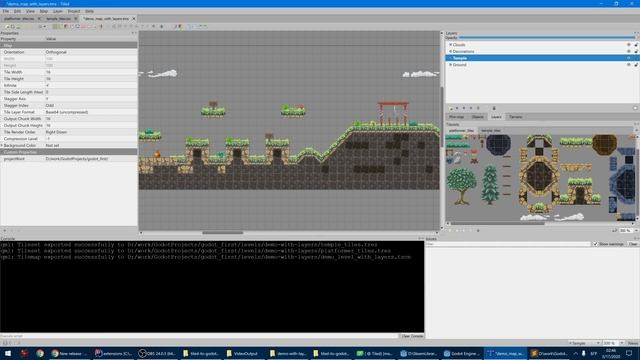
Task: Open the Layer menu
Action: [x=58, y=11]
